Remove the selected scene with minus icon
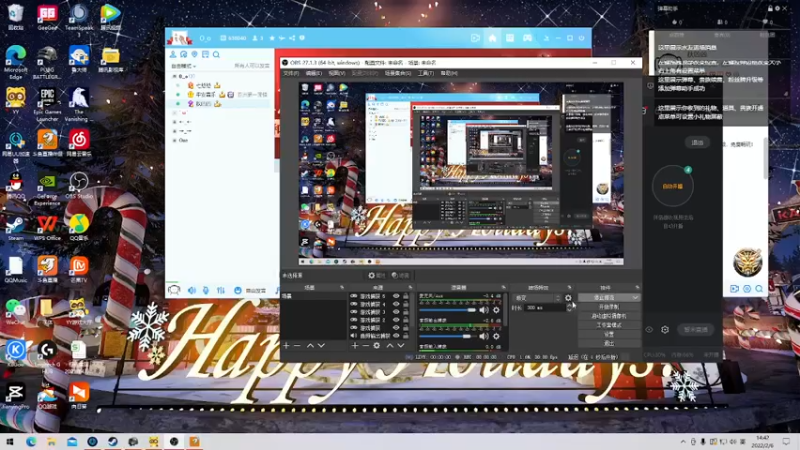Viewport: 800px width, 450px height. (x=297, y=346)
